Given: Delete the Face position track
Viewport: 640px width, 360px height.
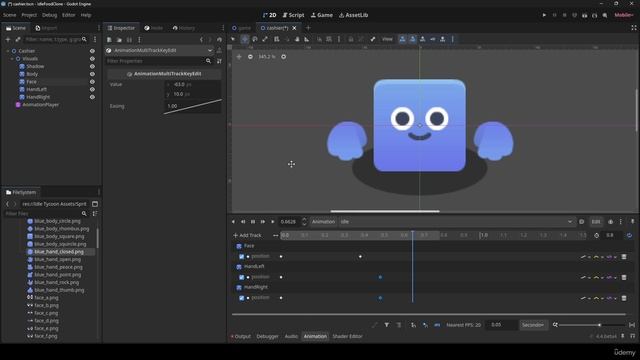Looking at the screenshot, I should 624,257.
